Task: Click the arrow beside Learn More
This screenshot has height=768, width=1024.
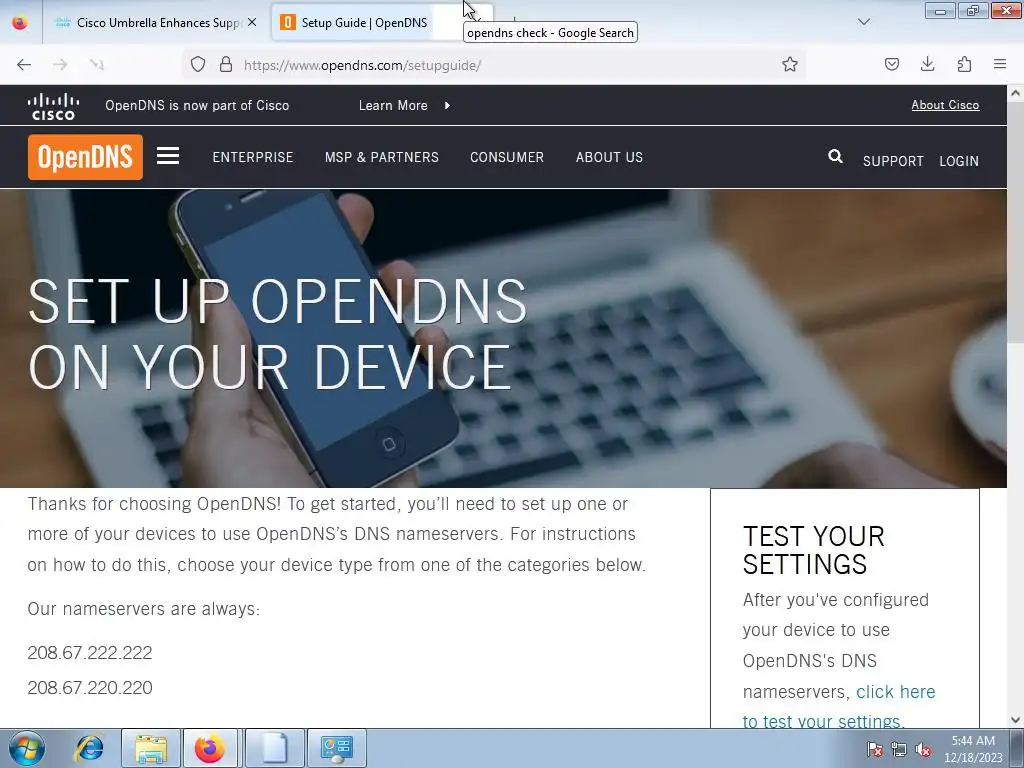Action: coord(447,105)
